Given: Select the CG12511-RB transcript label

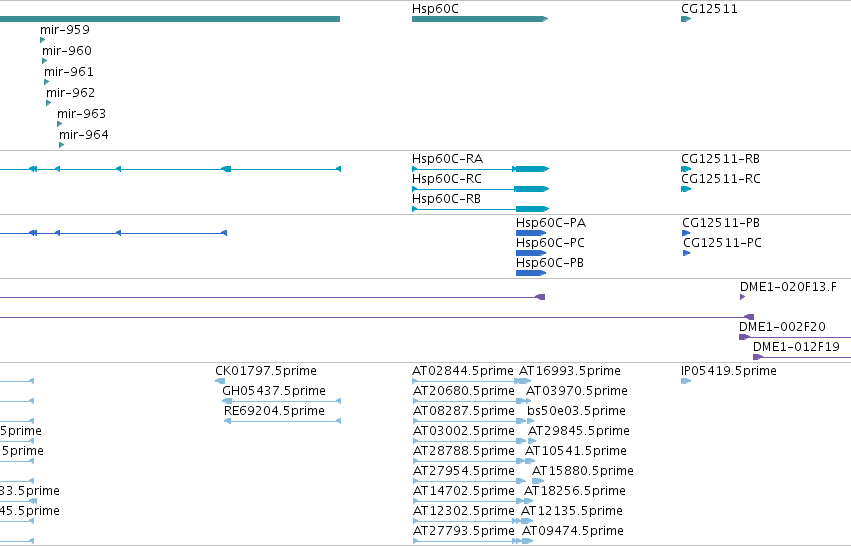Looking at the screenshot, I should 720,159.
